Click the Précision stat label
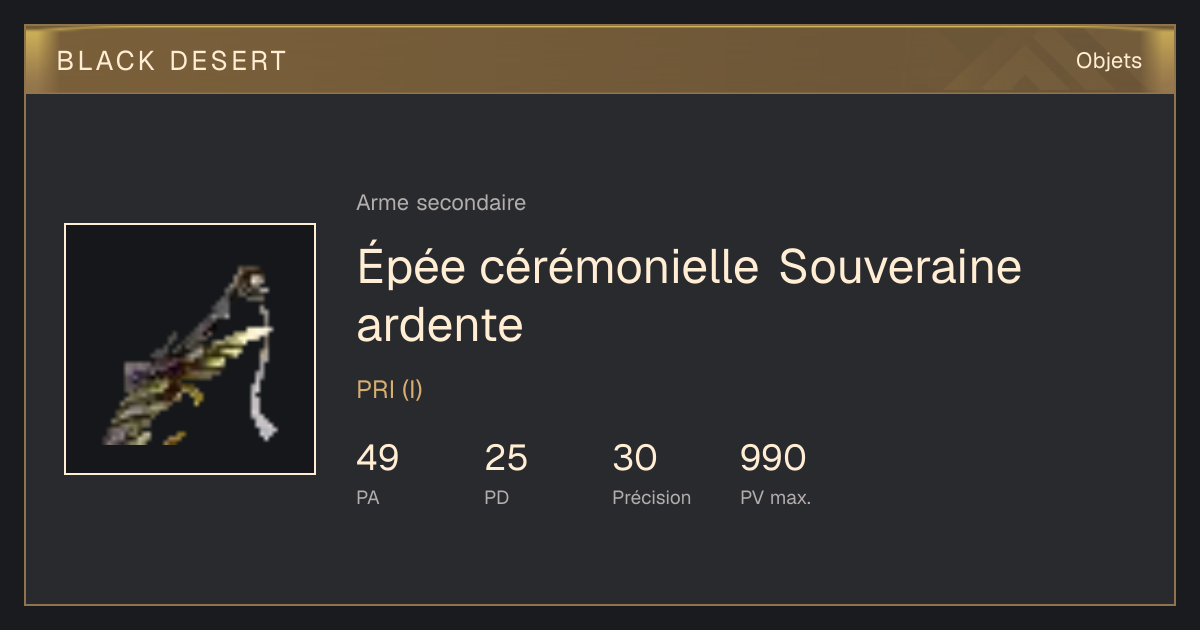This screenshot has width=1200, height=630. click(x=652, y=497)
